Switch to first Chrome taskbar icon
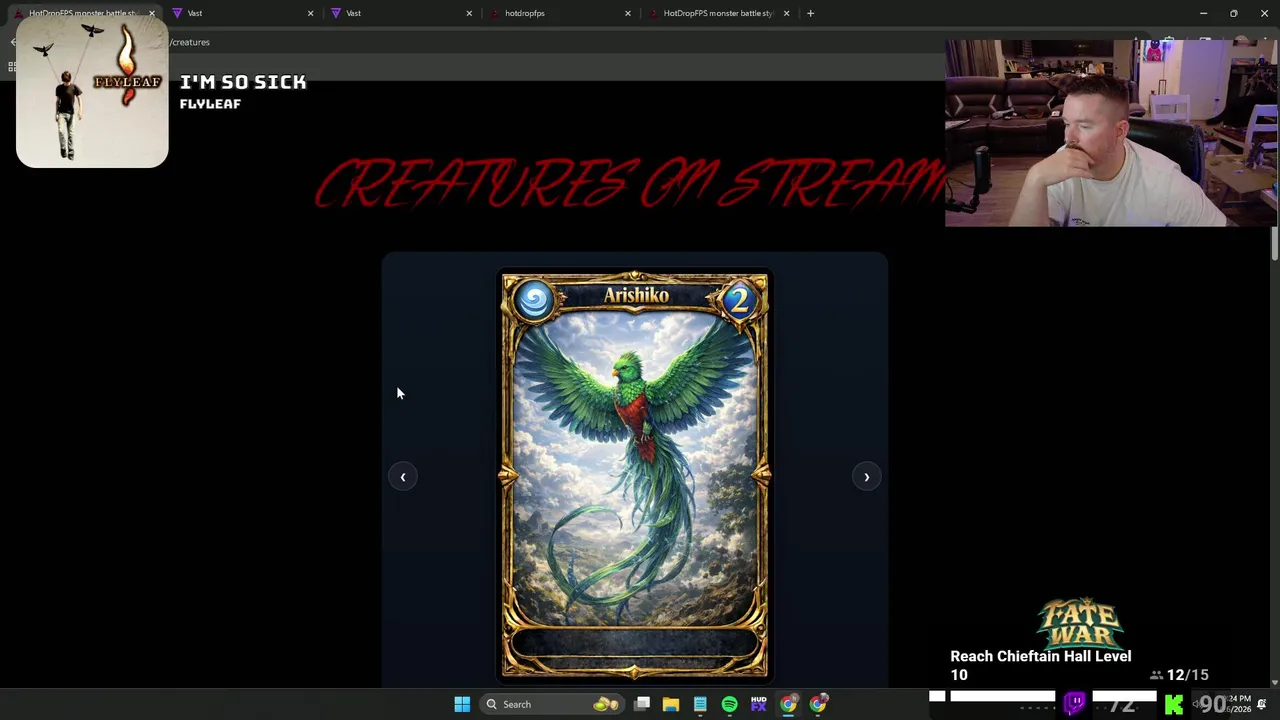1280x720 pixels. 789,704
